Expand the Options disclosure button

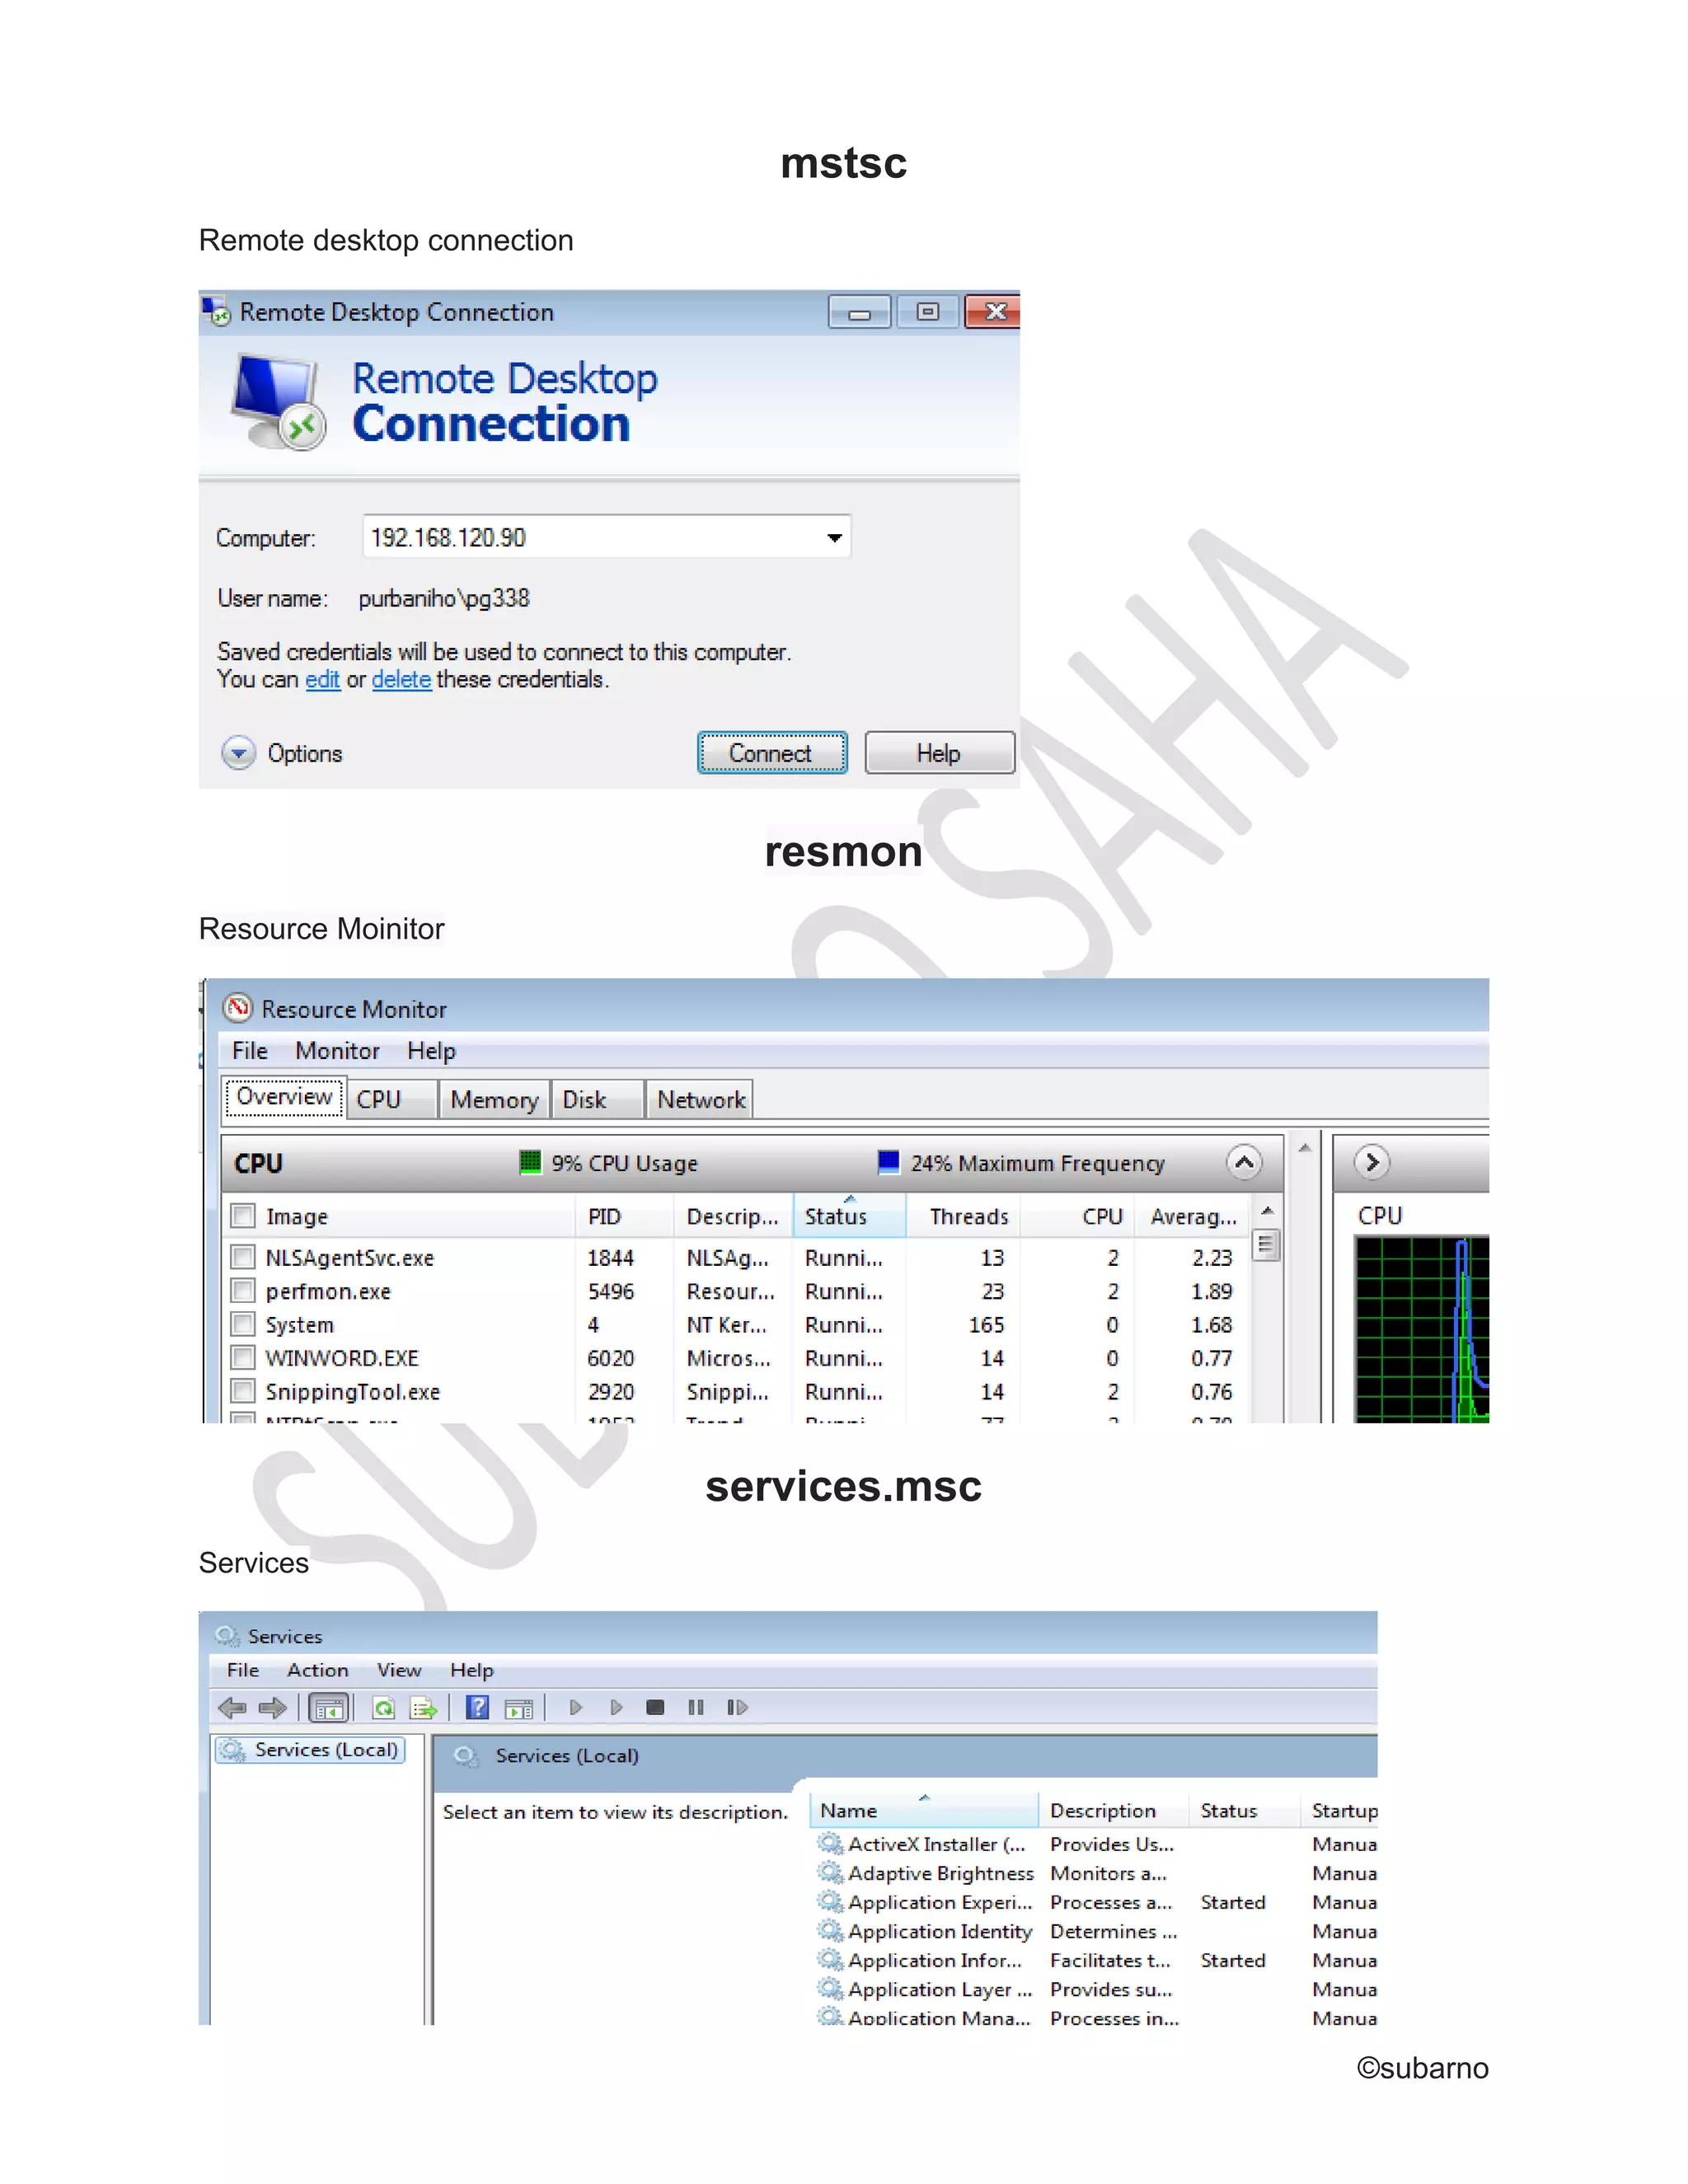click(x=238, y=753)
